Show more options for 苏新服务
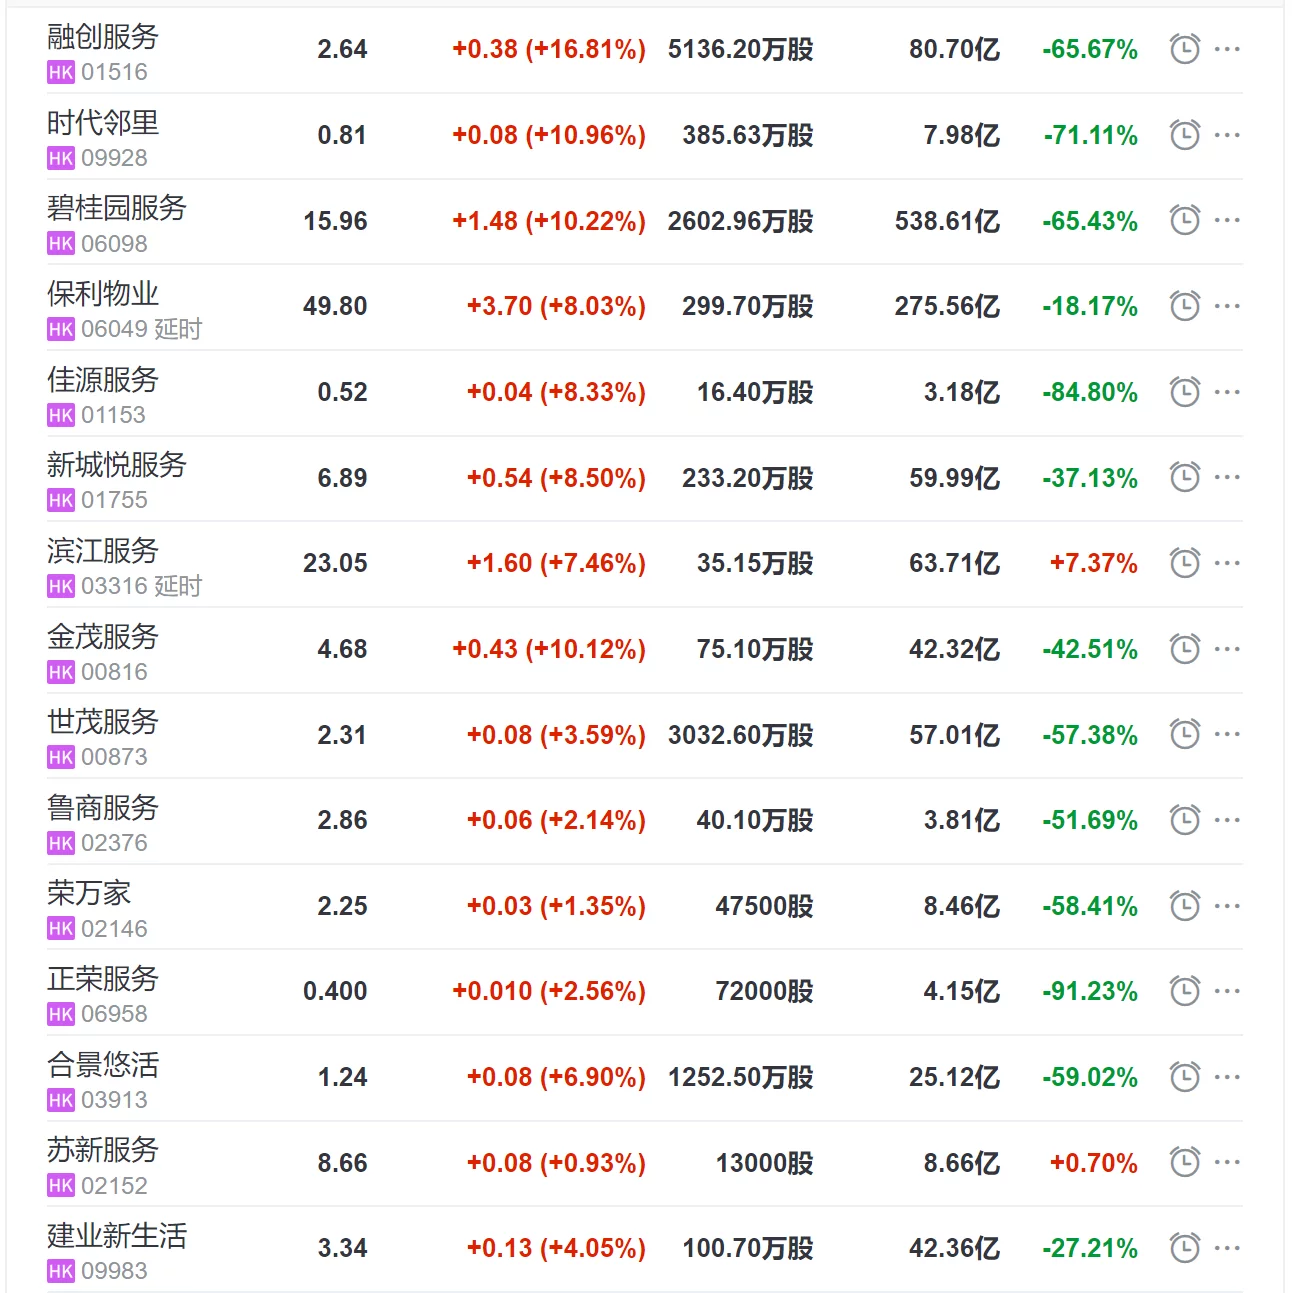Screen dimensions: 1292x1293 tap(1227, 1162)
